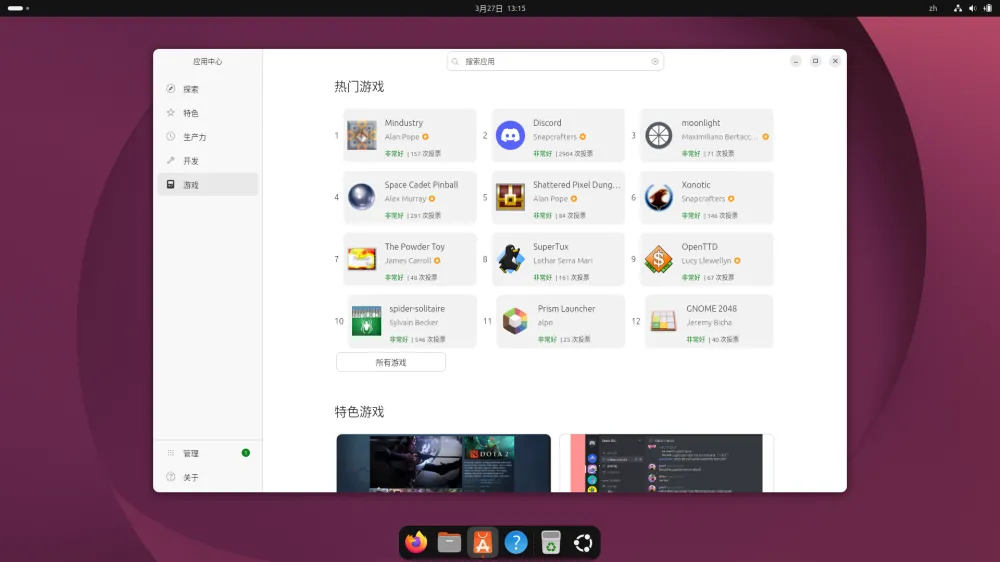The height and width of the screenshot is (562, 1000).
Task: Click the author Jeremy Bicha text
Action: 709,322
